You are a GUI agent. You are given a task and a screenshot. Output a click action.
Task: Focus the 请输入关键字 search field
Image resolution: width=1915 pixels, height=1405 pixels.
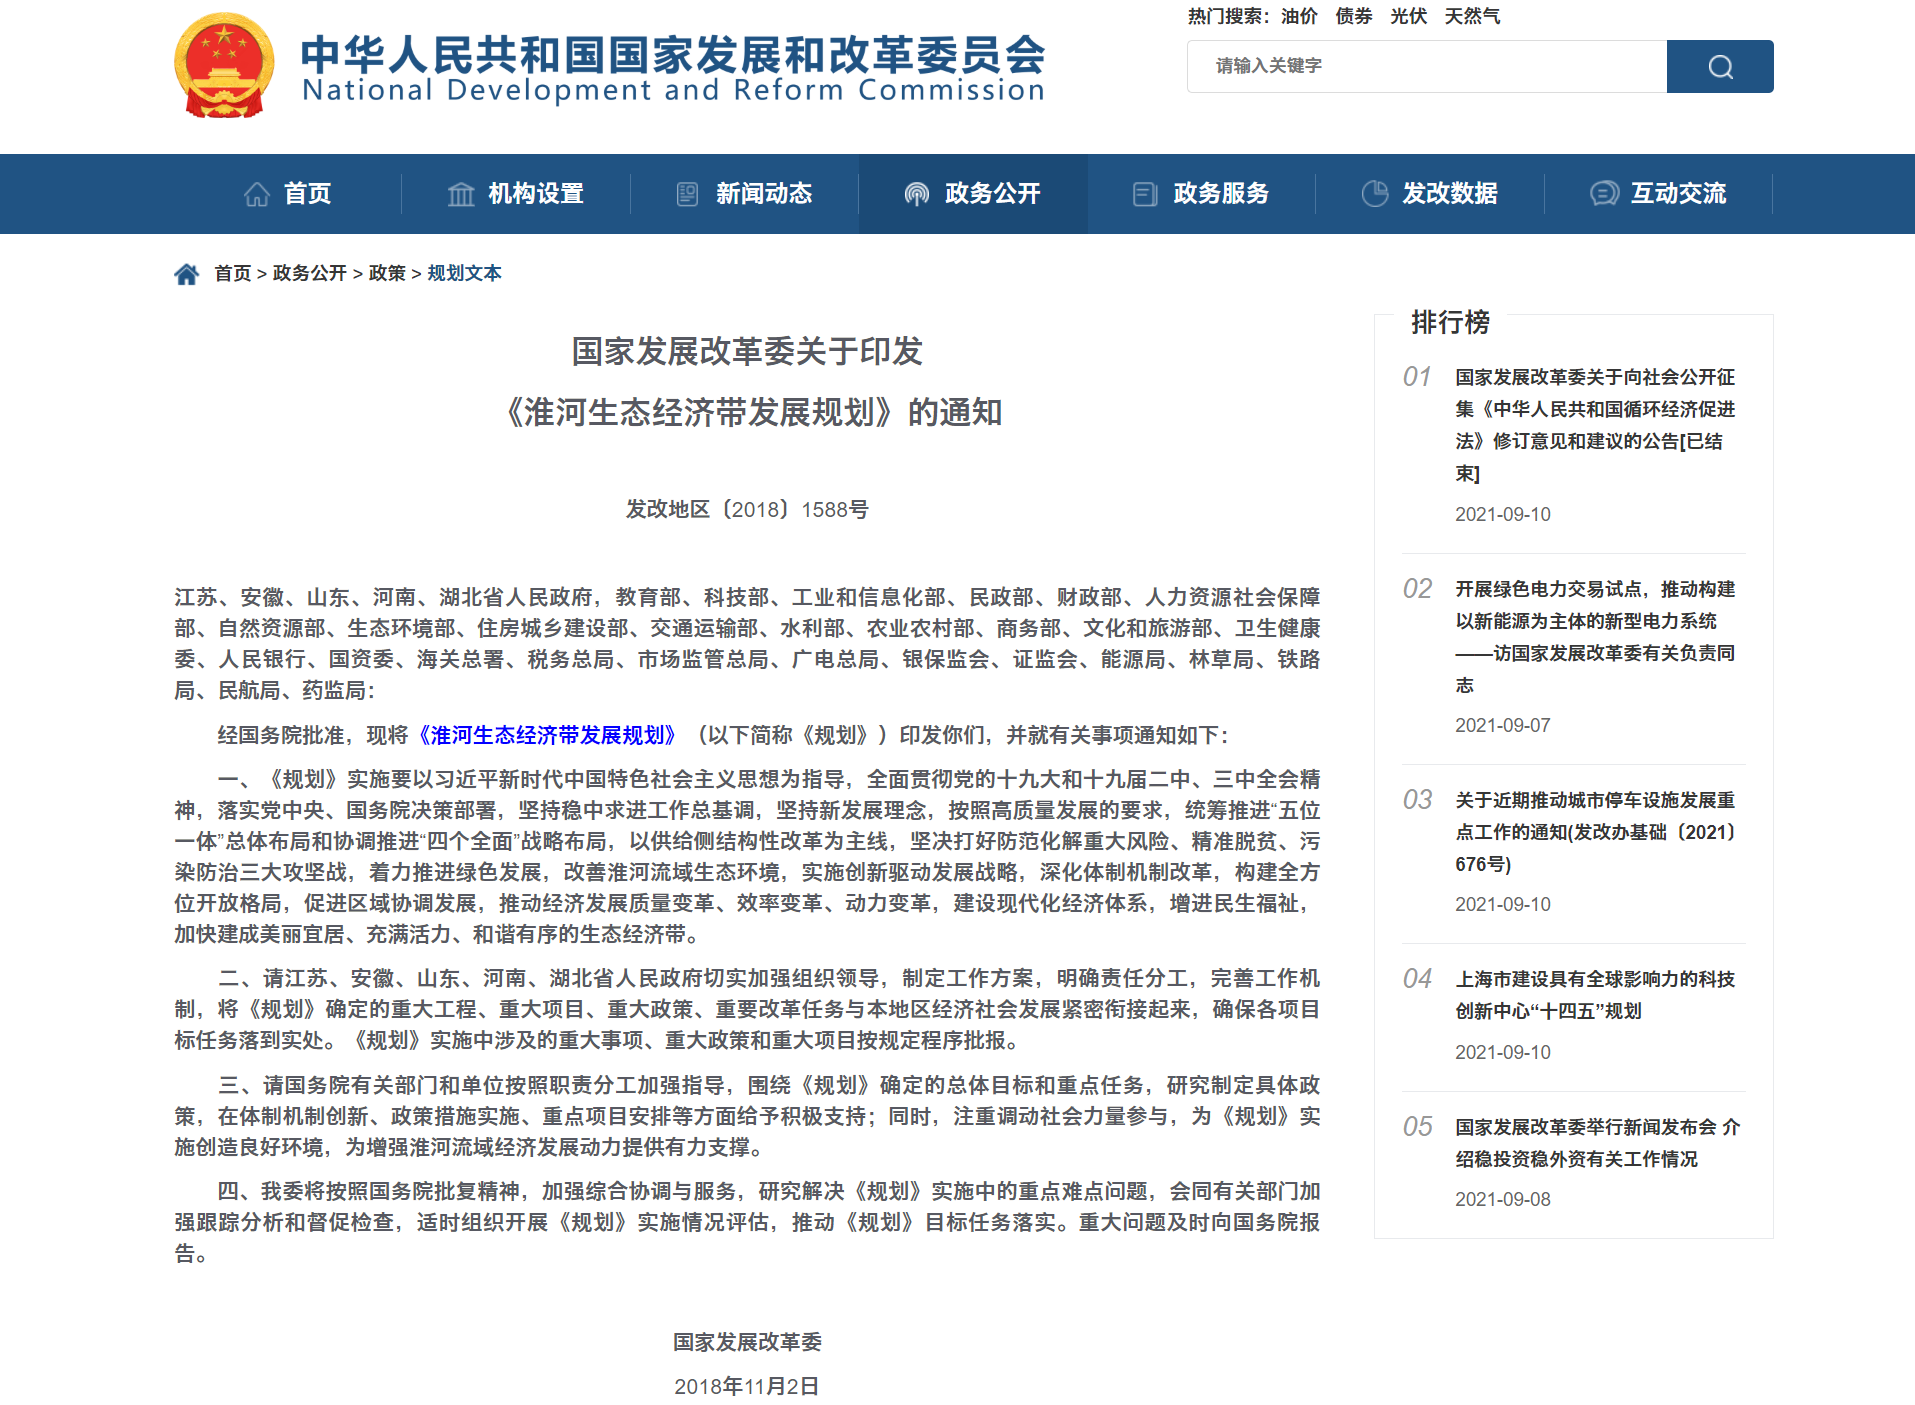pyautogui.click(x=1426, y=67)
